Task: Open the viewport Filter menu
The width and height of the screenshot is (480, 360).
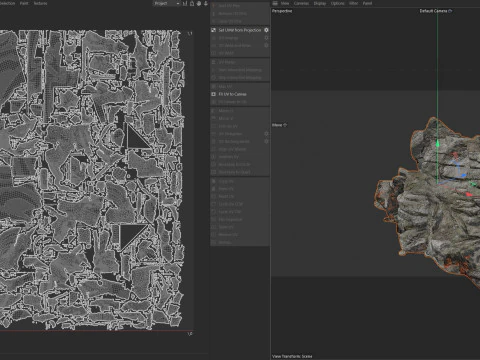Action: click(x=353, y=3)
